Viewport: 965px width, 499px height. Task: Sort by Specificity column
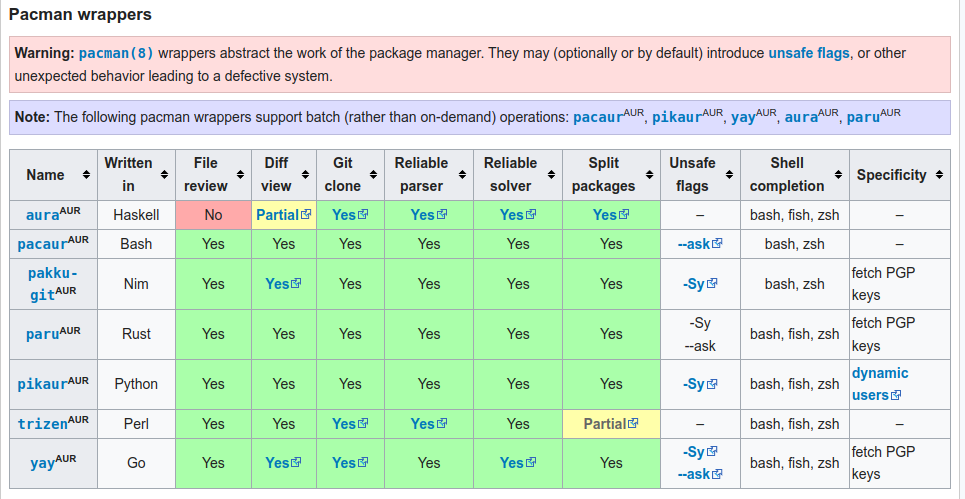(939, 175)
